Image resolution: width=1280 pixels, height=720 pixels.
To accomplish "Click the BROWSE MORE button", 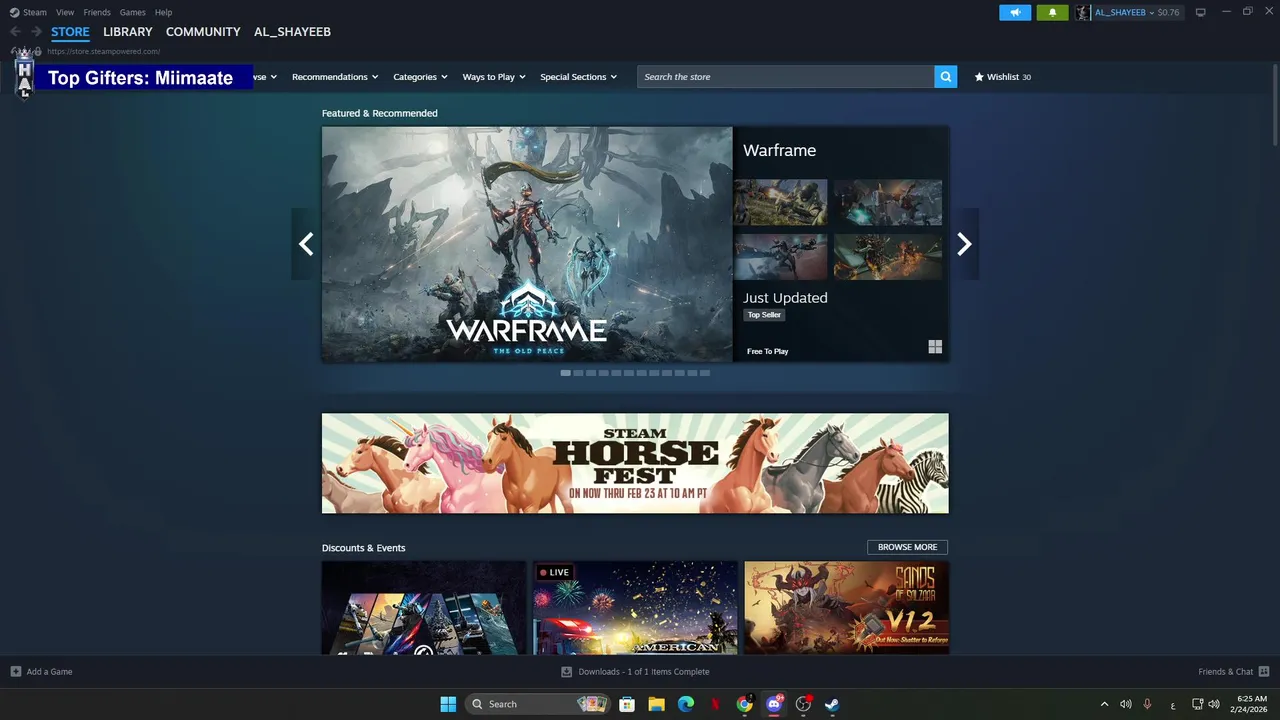I will pos(907,547).
